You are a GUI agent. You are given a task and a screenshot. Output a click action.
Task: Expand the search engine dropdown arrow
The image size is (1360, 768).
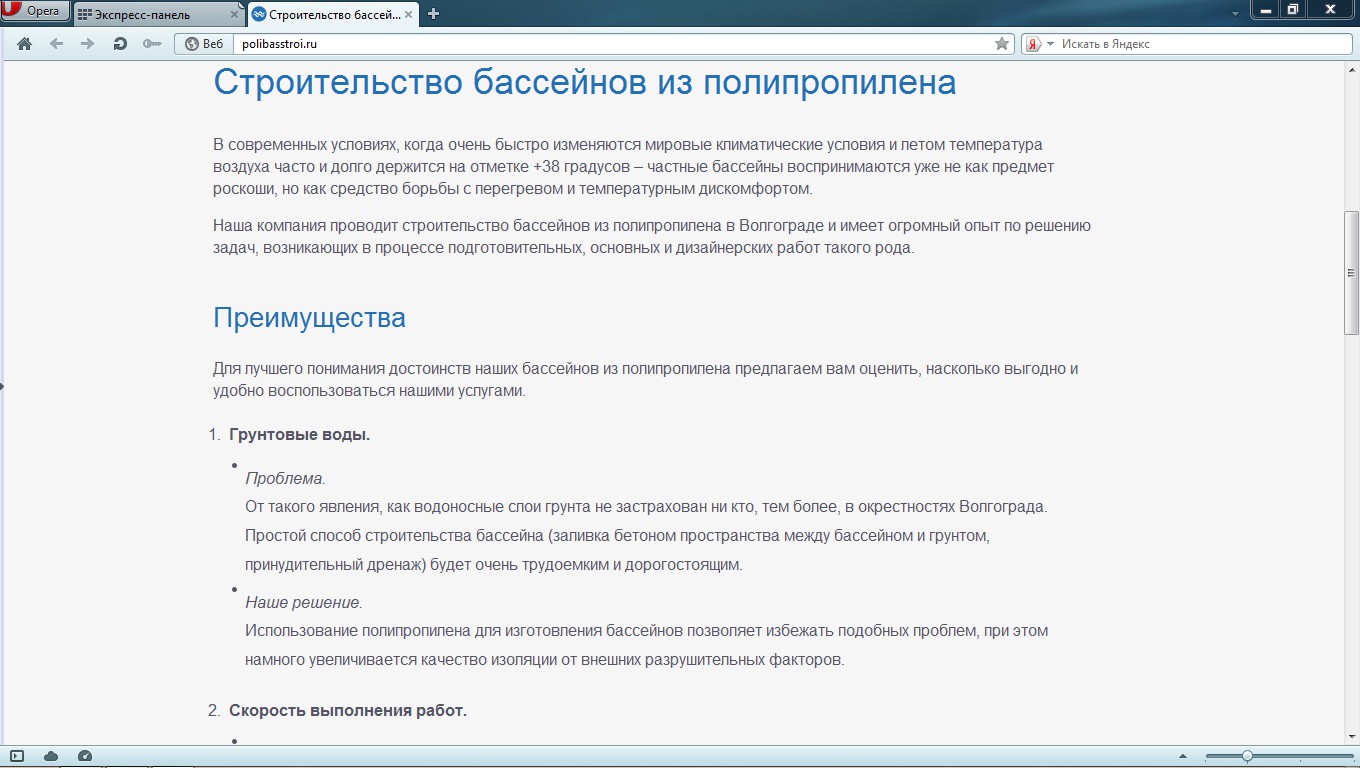(1050, 44)
